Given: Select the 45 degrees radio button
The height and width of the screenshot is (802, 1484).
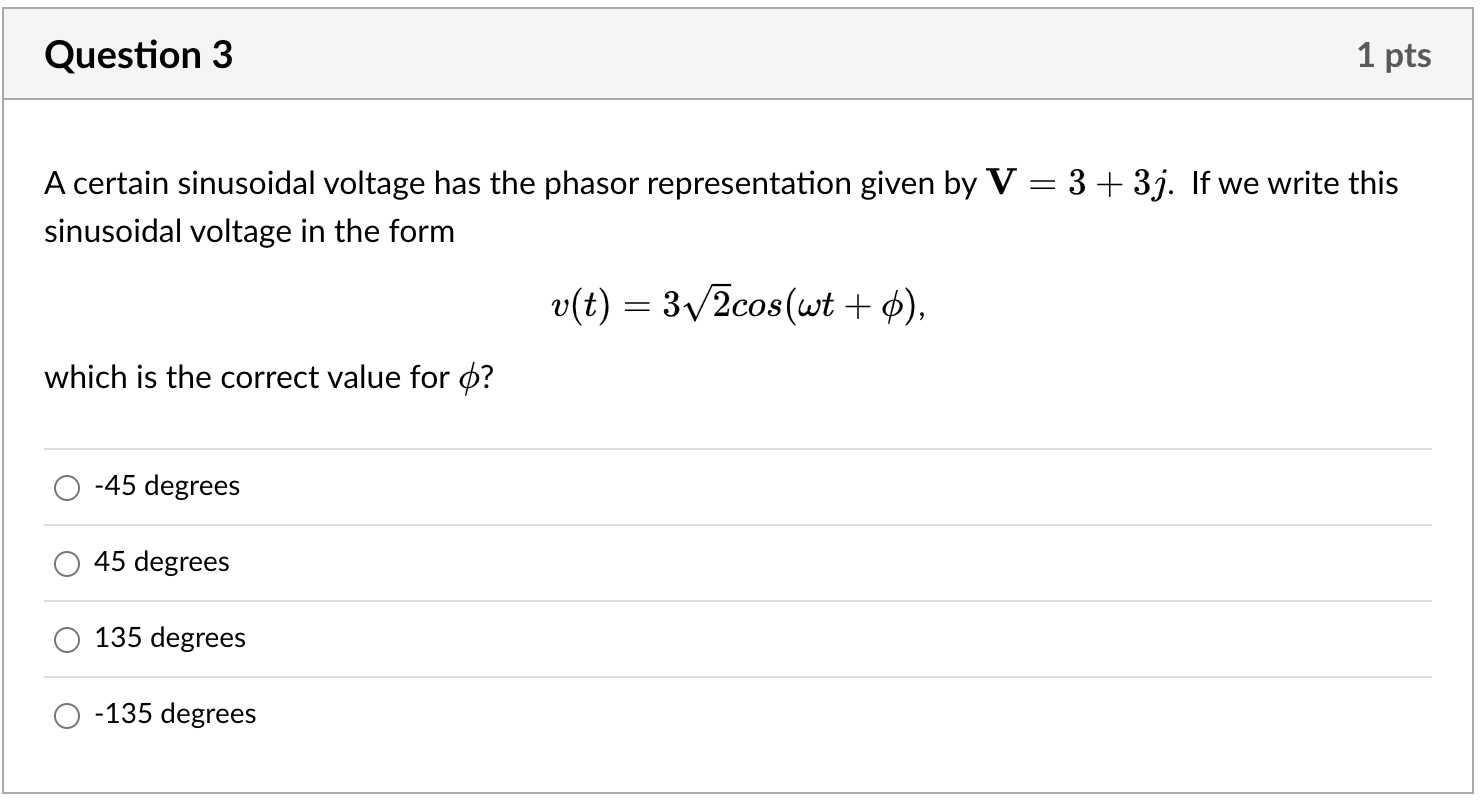Looking at the screenshot, I should pyautogui.click(x=67, y=563).
